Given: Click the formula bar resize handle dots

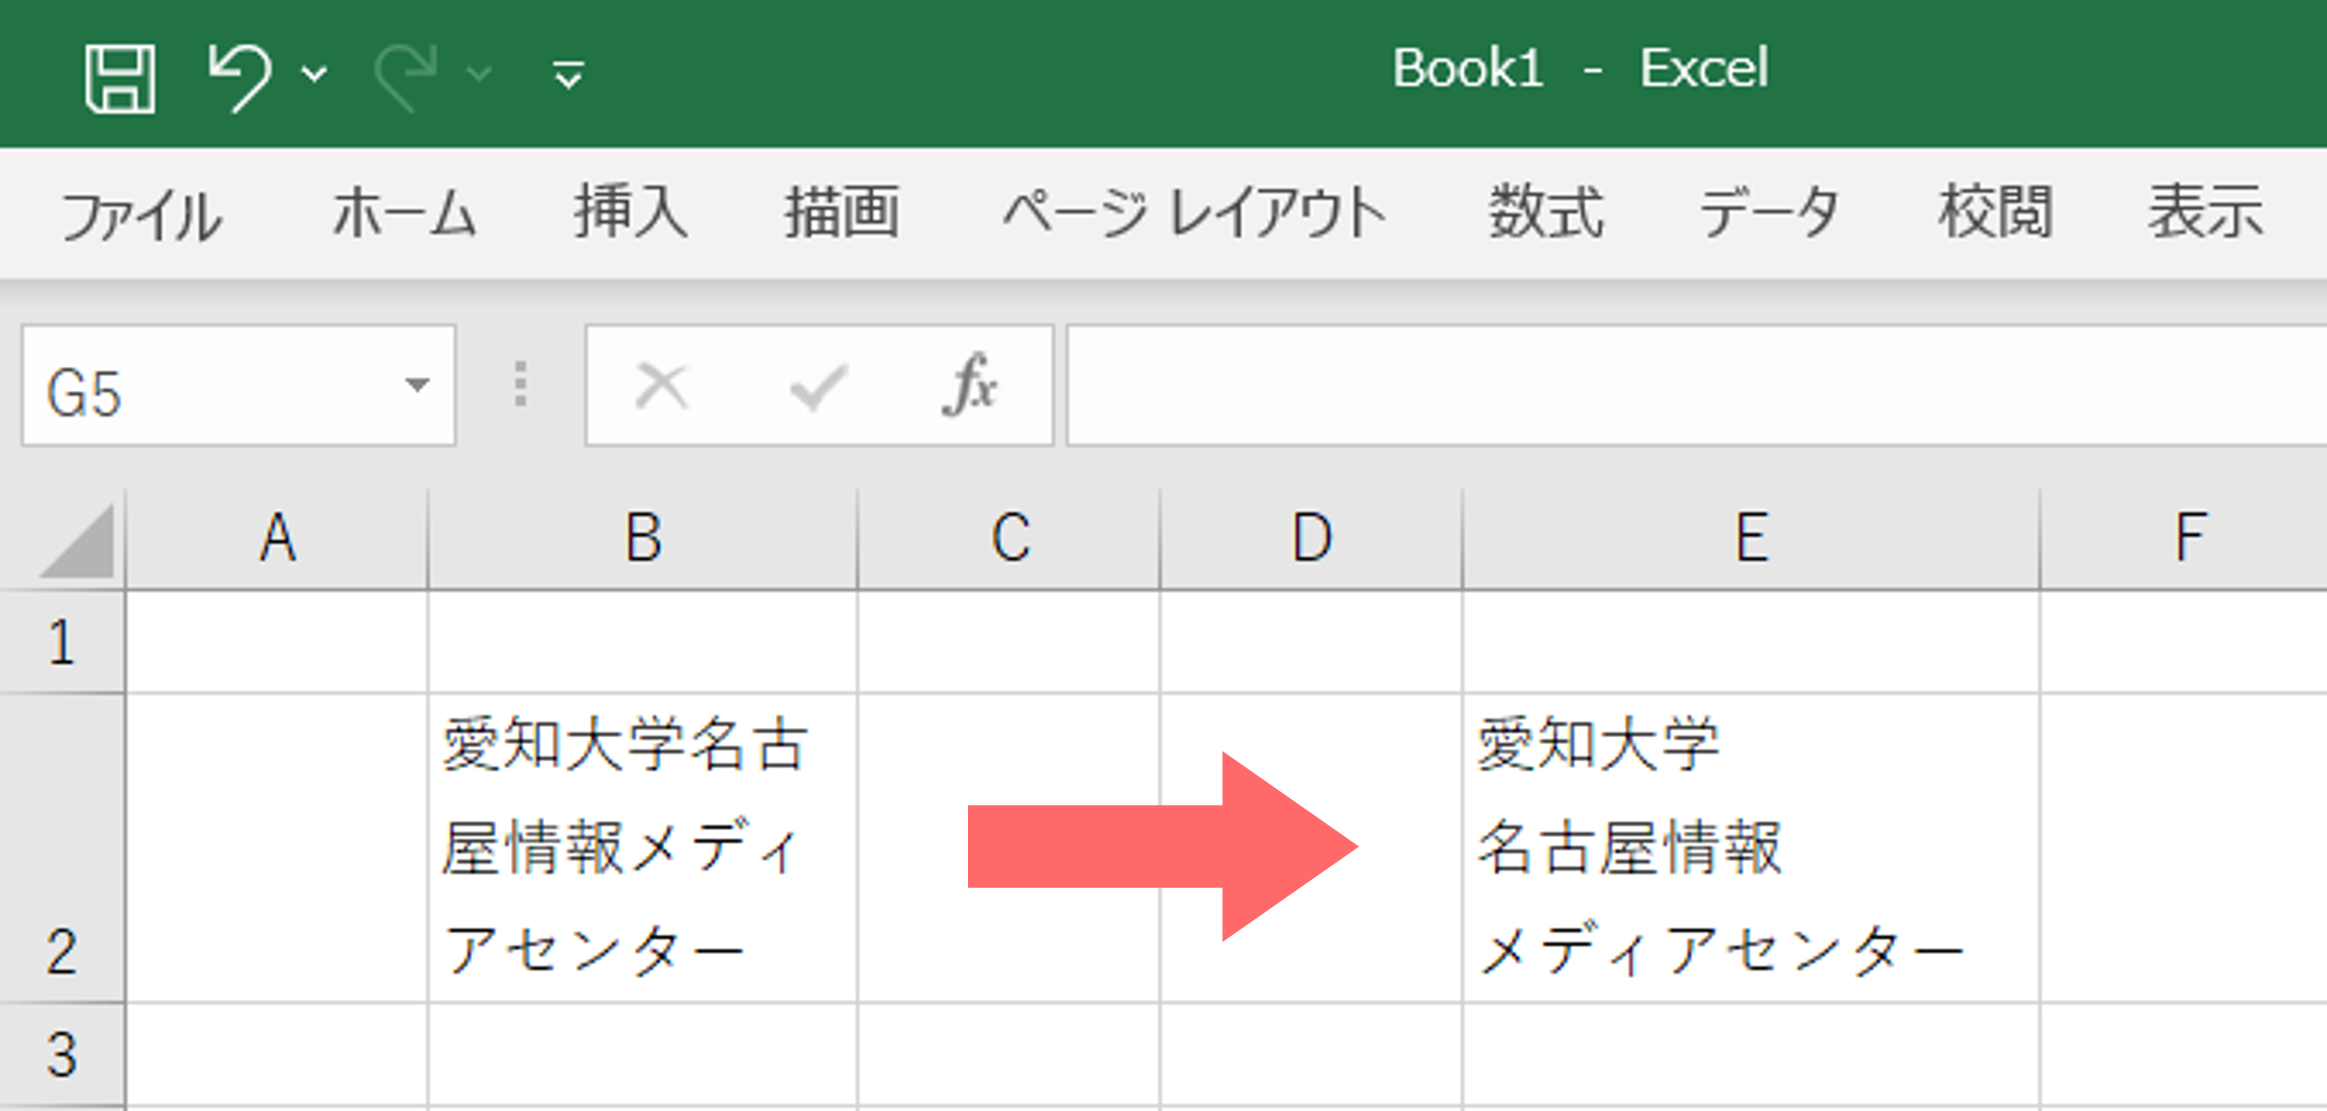Looking at the screenshot, I should click(x=521, y=385).
